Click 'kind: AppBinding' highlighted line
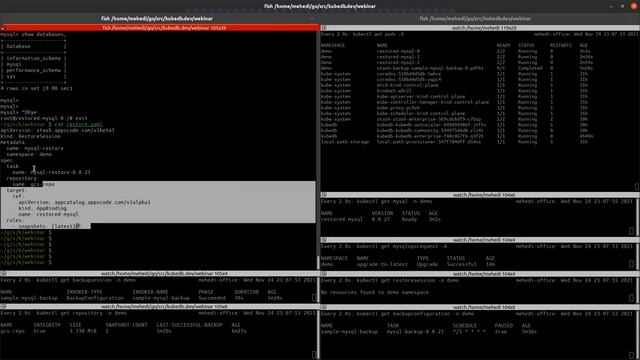Image resolution: width=640 pixels, height=360 pixels. 42,208
